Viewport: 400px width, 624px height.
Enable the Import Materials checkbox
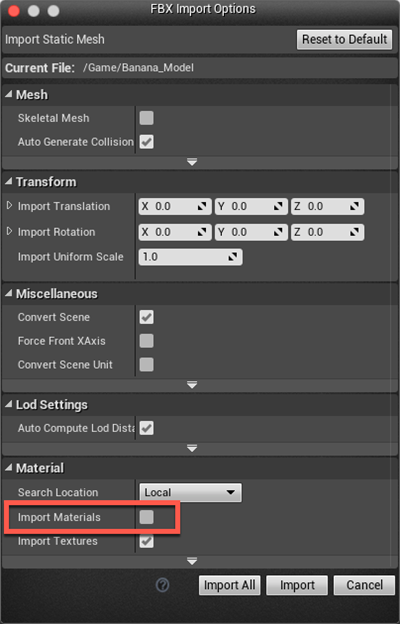pos(146,517)
